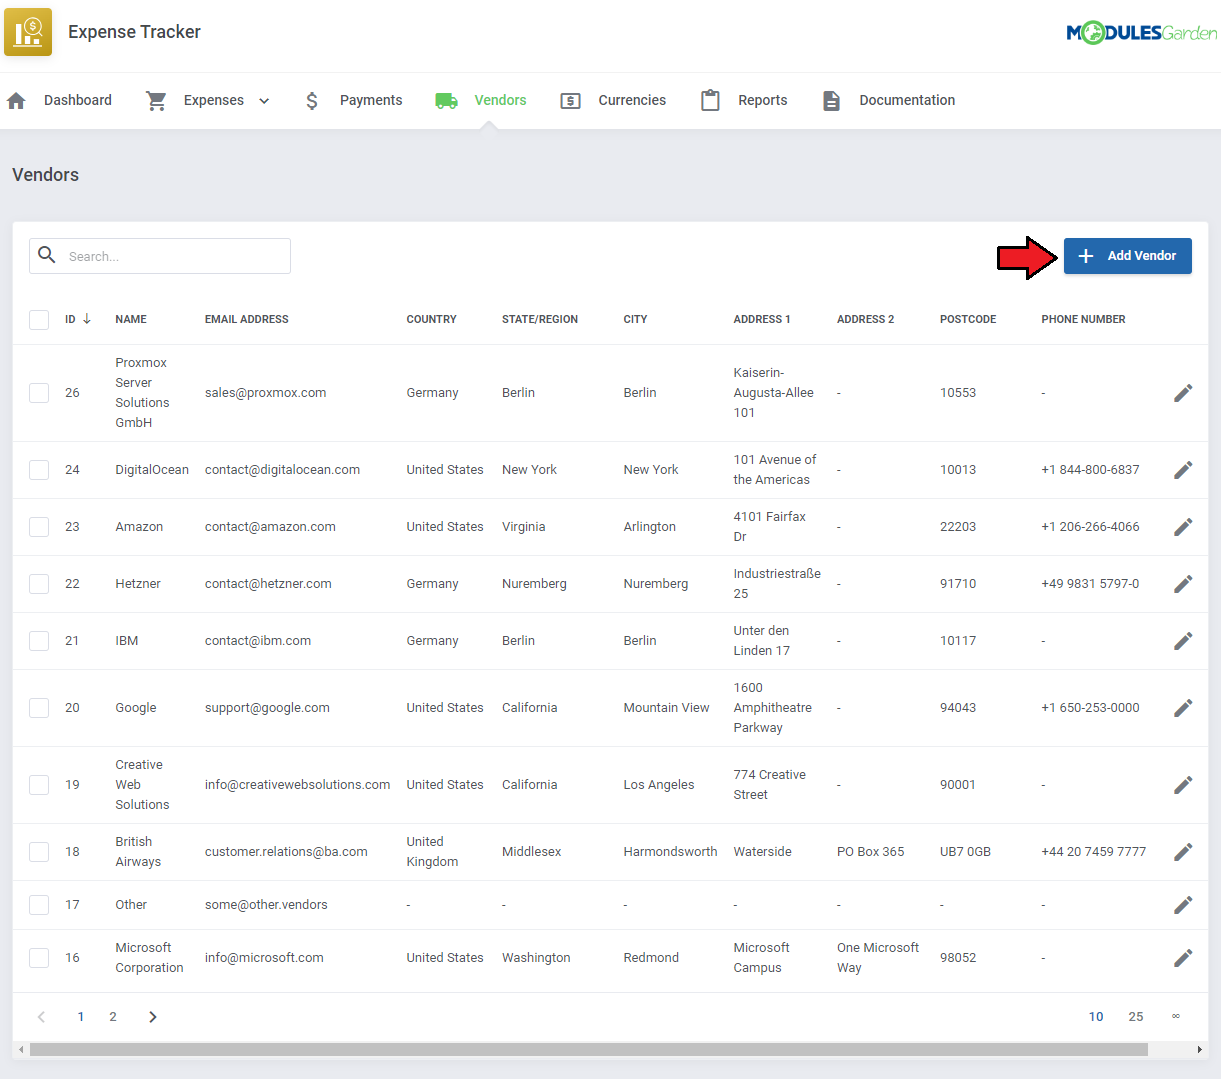1221x1079 pixels.
Task: Click the Currencies banknote icon
Action: click(x=570, y=101)
